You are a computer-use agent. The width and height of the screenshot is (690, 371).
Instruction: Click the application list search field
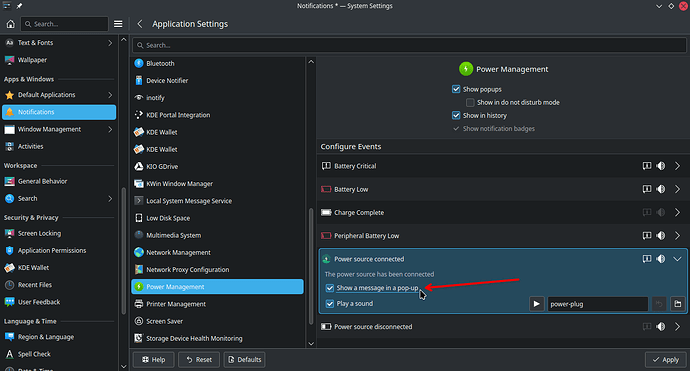[409, 45]
